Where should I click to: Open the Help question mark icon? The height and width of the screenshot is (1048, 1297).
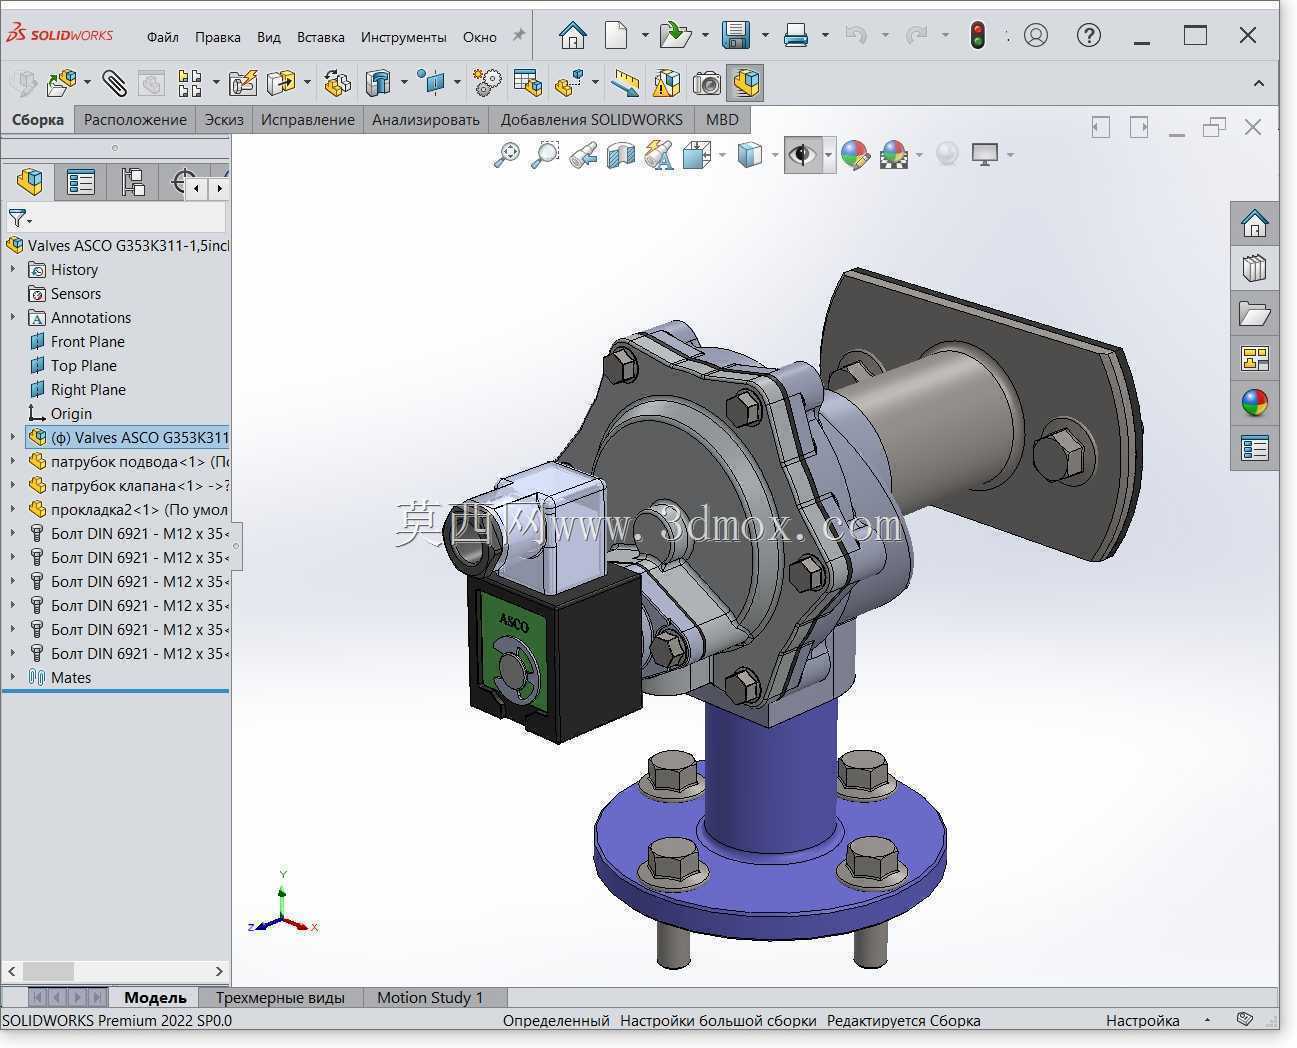point(1089,36)
